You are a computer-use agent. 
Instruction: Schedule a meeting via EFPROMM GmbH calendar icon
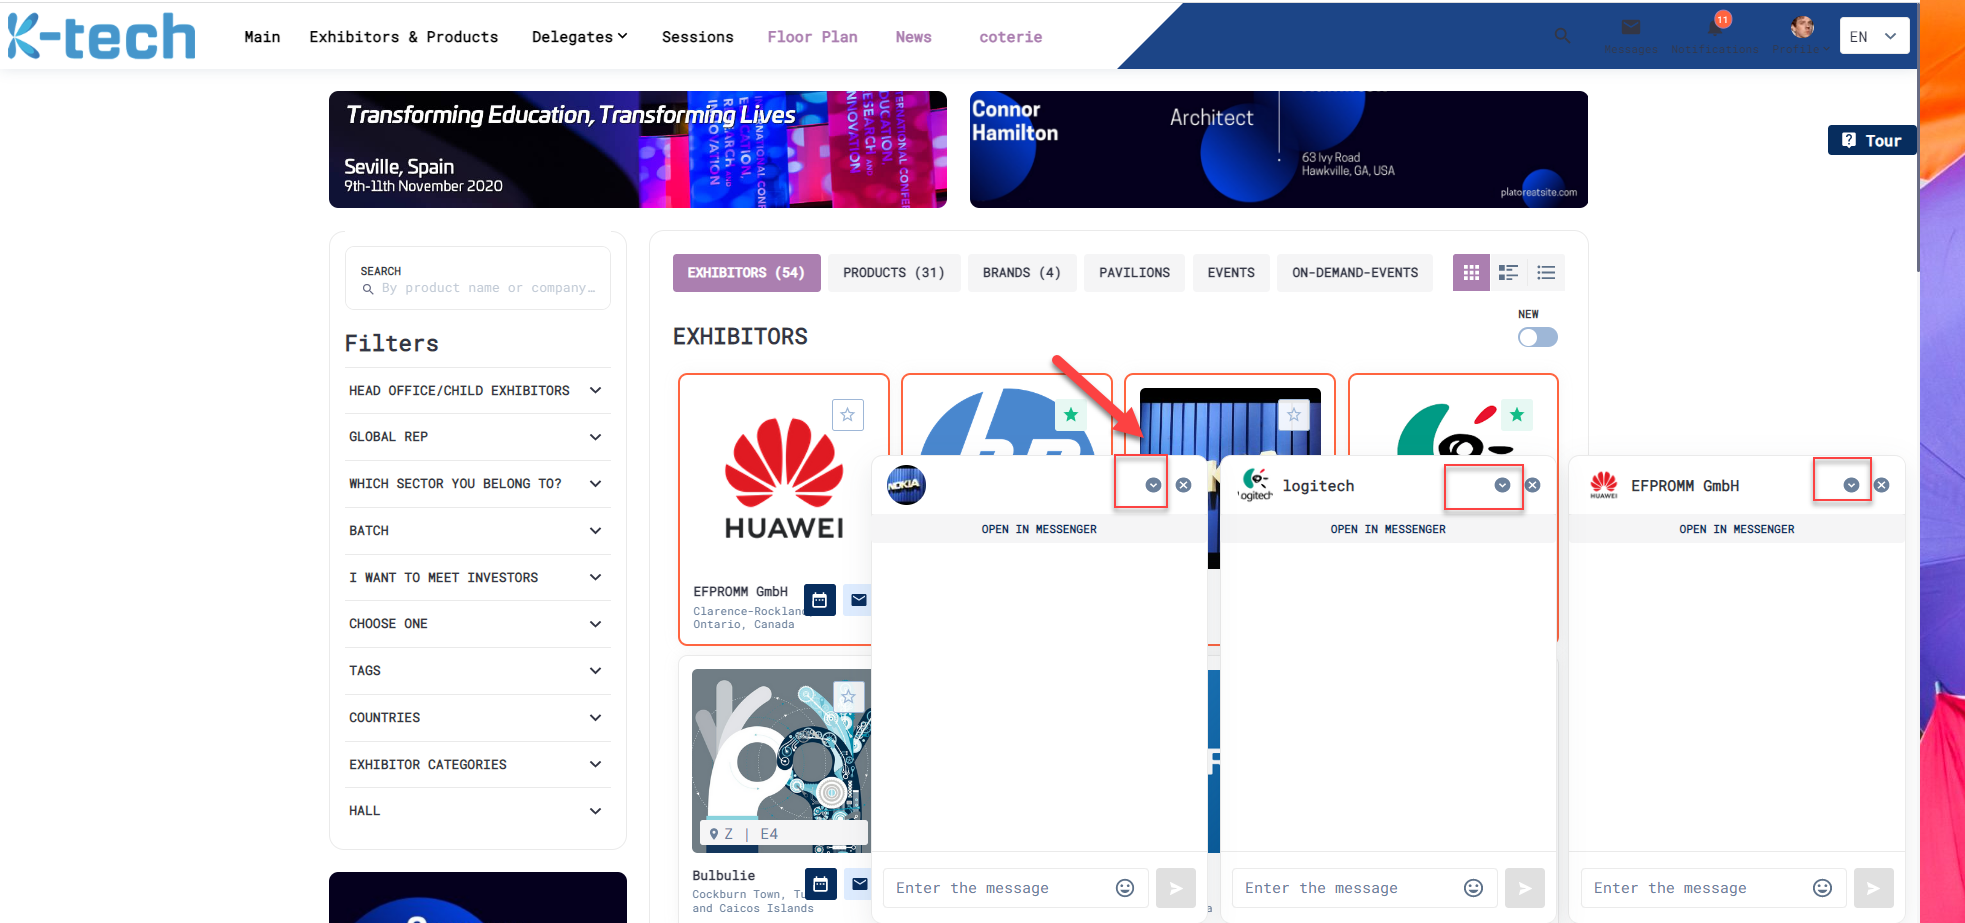(820, 600)
